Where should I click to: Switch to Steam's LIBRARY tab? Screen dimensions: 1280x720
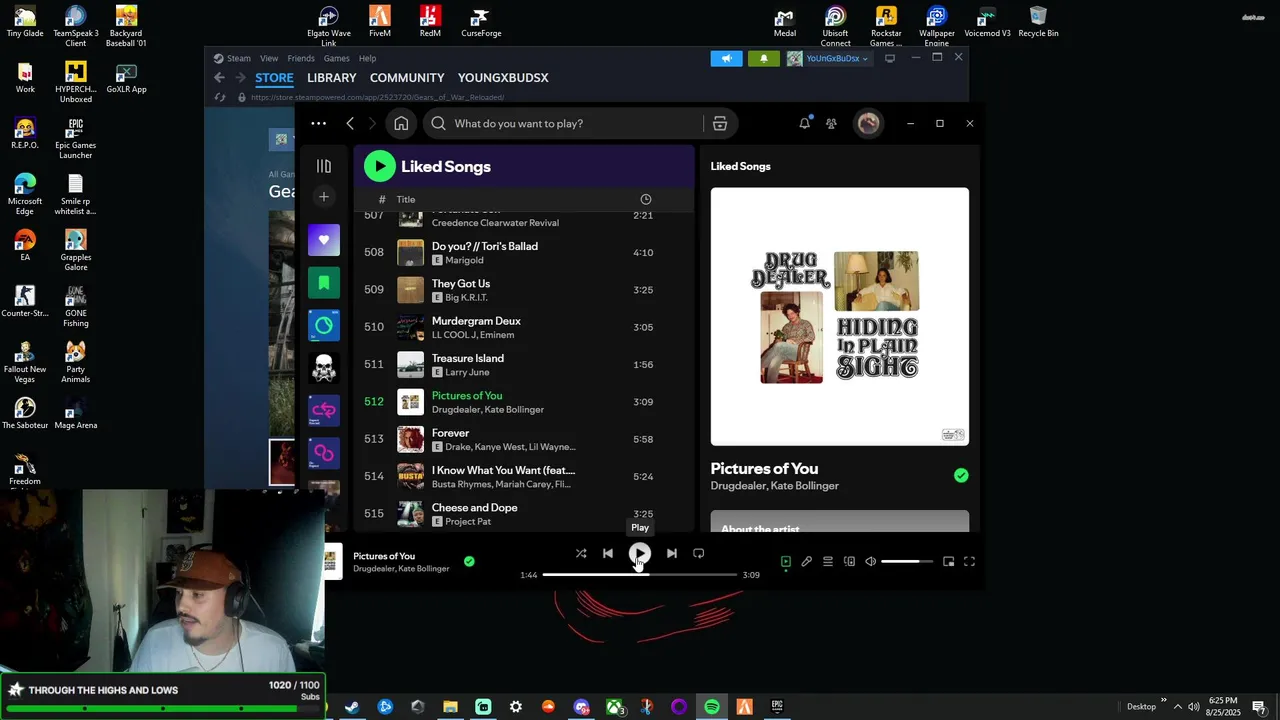pyautogui.click(x=331, y=77)
